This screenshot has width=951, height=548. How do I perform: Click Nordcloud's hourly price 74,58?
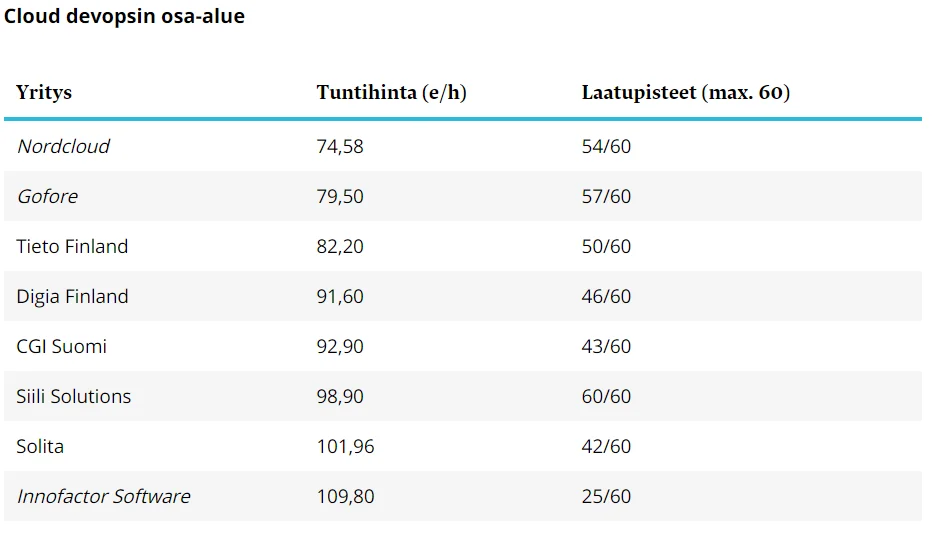click(x=340, y=146)
